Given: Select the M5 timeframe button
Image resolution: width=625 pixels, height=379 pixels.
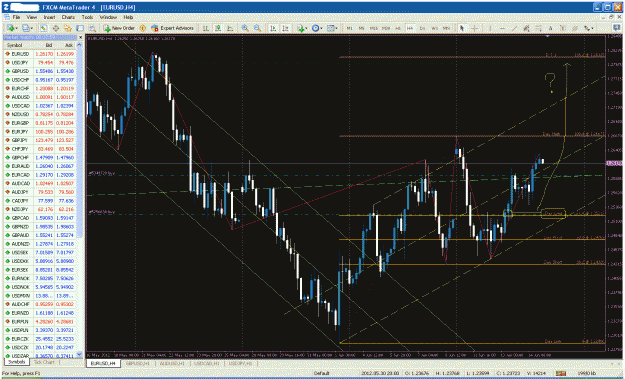Looking at the screenshot, I should (x=362, y=28).
